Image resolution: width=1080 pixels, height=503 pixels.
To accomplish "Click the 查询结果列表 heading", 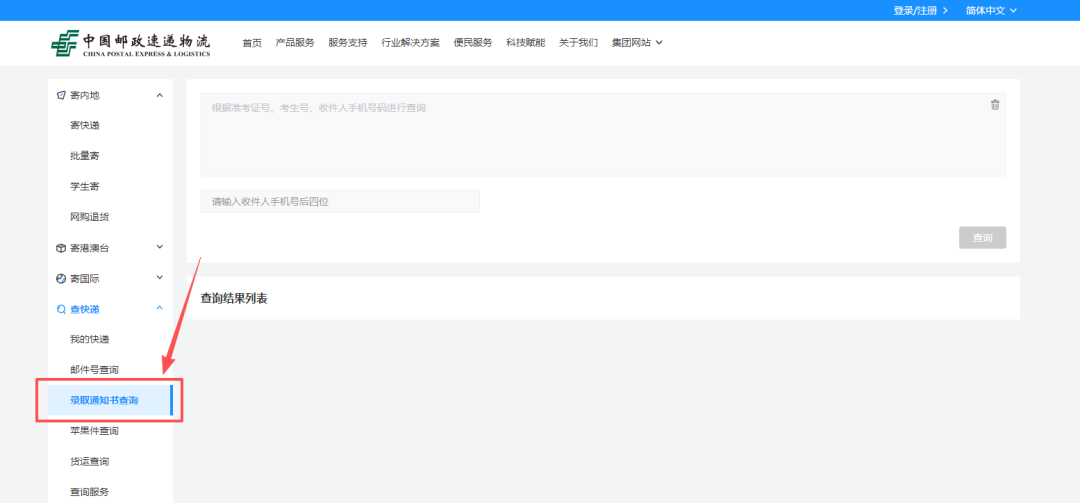I will (x=233, y=298).
